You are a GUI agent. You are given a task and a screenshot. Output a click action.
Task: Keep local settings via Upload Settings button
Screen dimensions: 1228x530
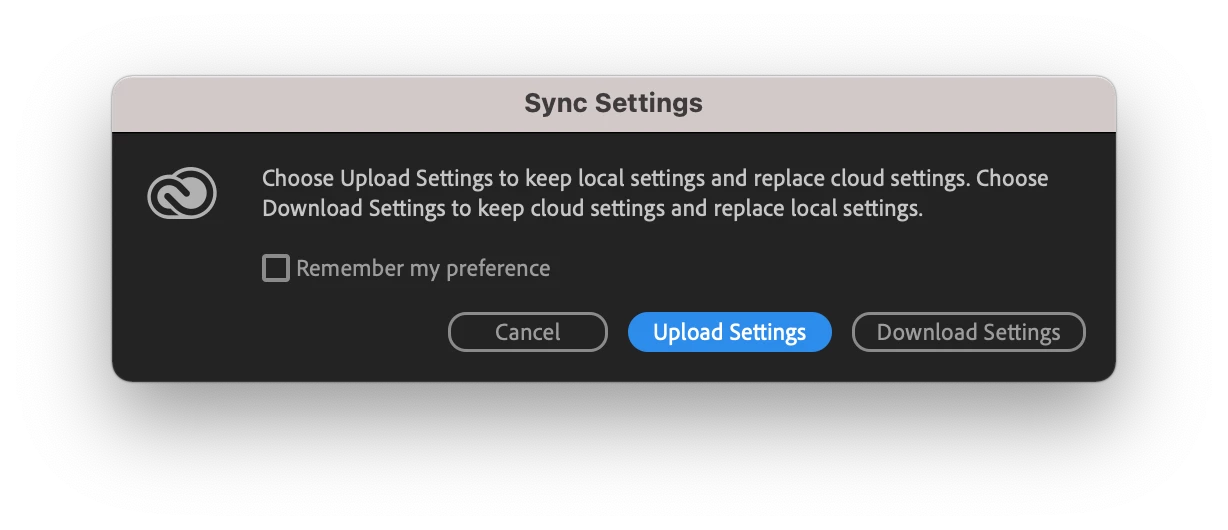point(729,332)
